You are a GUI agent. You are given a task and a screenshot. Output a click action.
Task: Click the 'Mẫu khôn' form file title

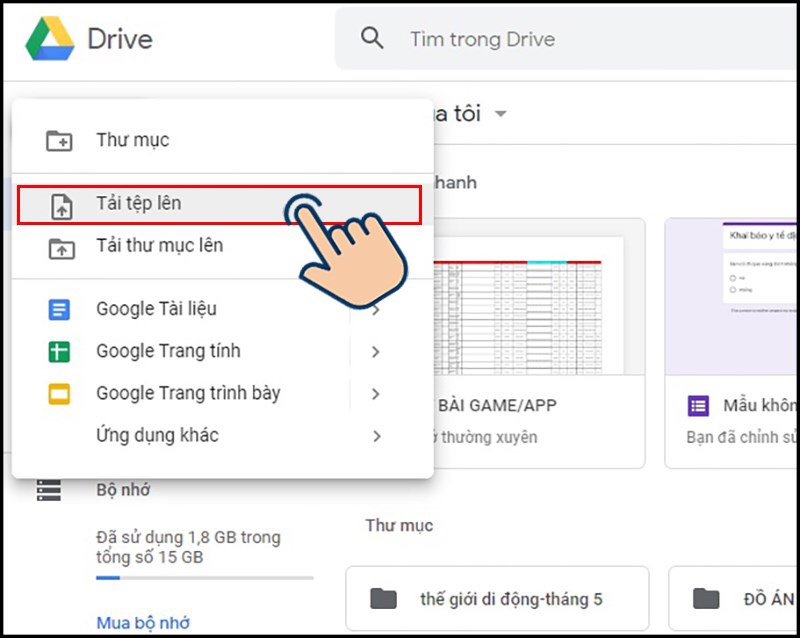point(760,405)
